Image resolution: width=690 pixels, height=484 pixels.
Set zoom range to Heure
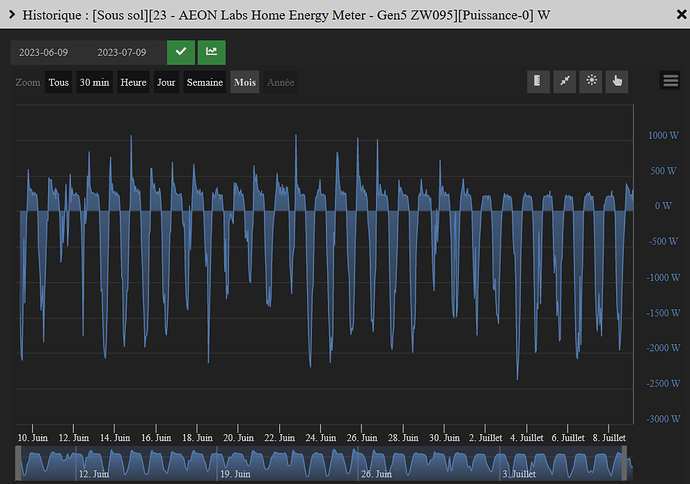pos(133,83)
